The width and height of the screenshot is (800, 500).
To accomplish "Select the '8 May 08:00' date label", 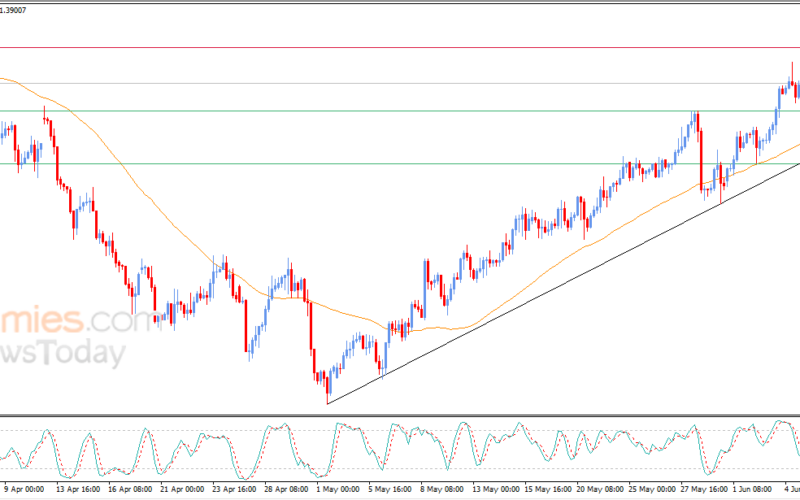I will pyautogui.click(x=442, y=489).
